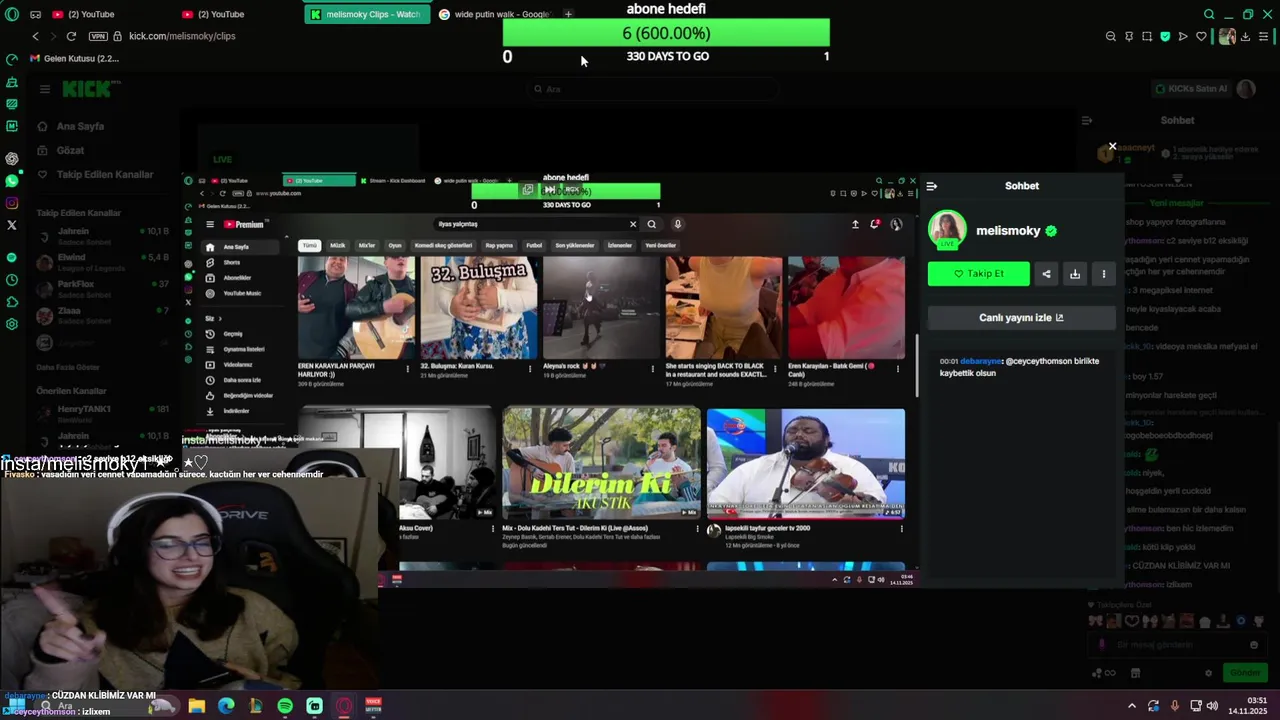
Task: Open clip more options three dots
Action: click(x=1104, y=274)
